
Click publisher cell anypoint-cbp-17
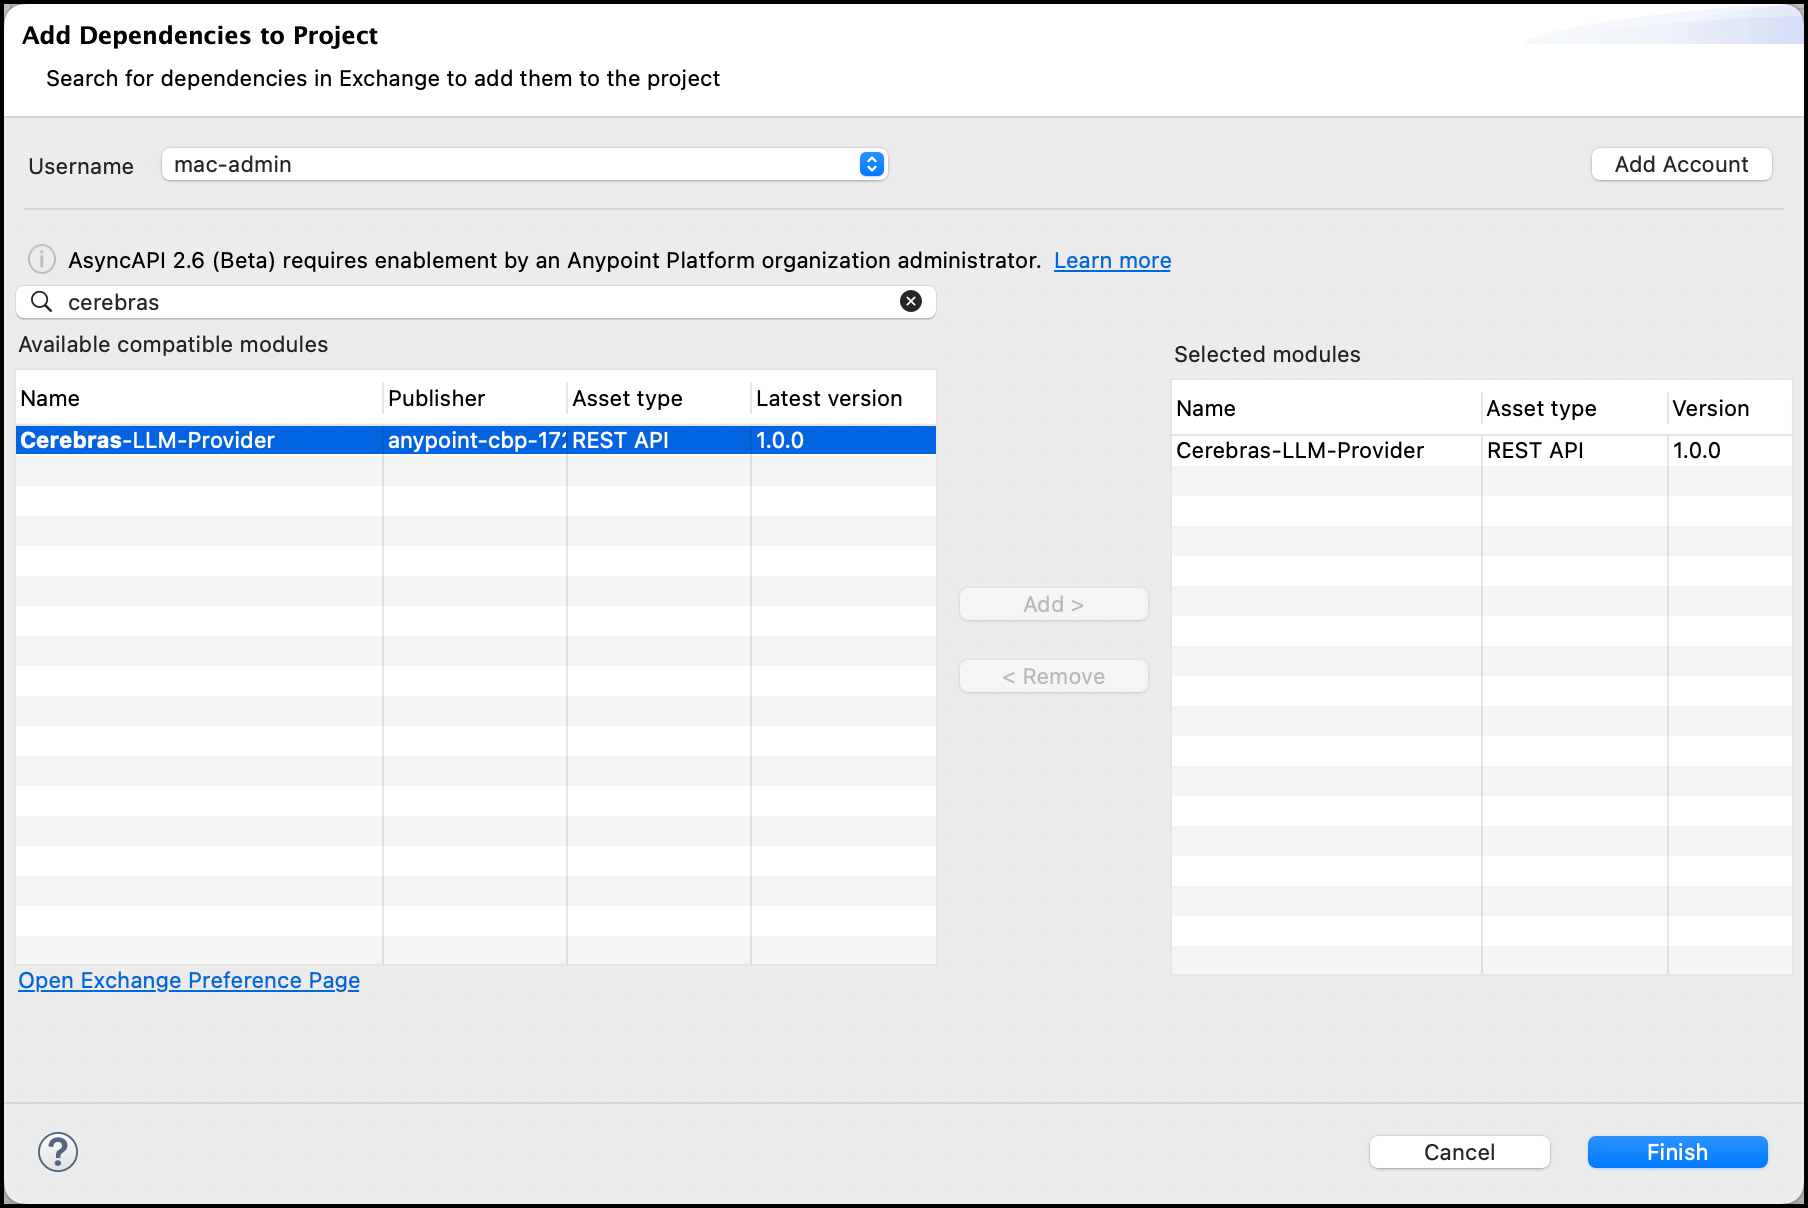pos(476,440)
